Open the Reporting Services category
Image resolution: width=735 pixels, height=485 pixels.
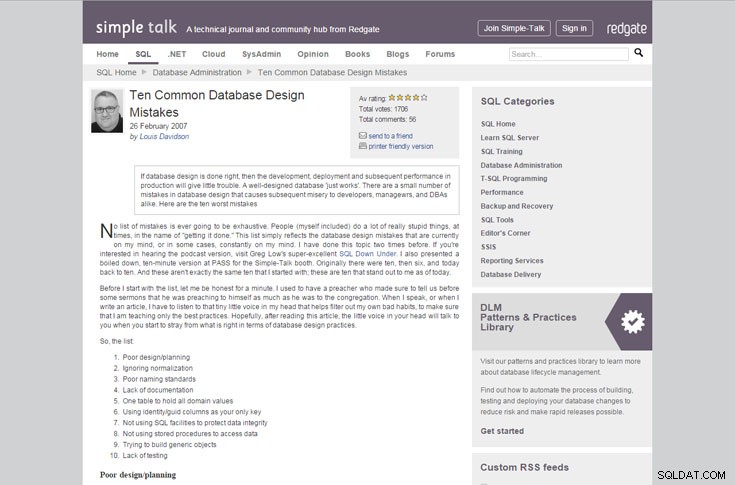click(x=512, y=261)
